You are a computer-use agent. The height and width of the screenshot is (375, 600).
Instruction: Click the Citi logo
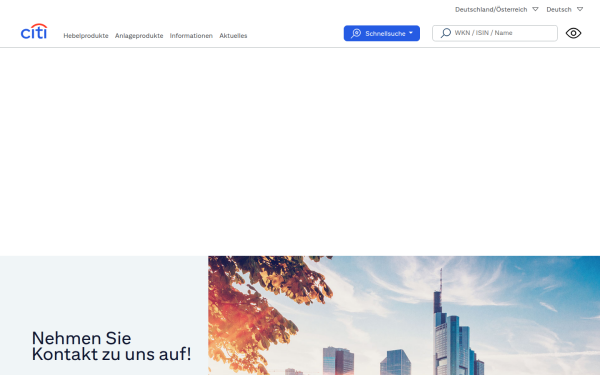coord(34,31)
